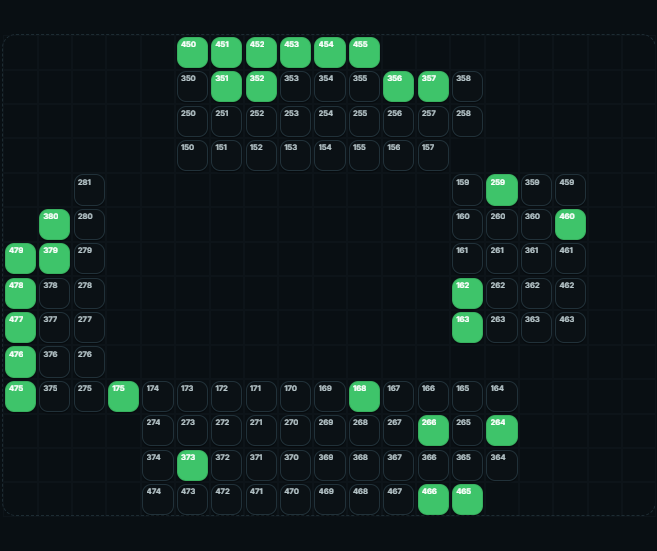
Task: Click seat 166
Action: click(433, 396)
